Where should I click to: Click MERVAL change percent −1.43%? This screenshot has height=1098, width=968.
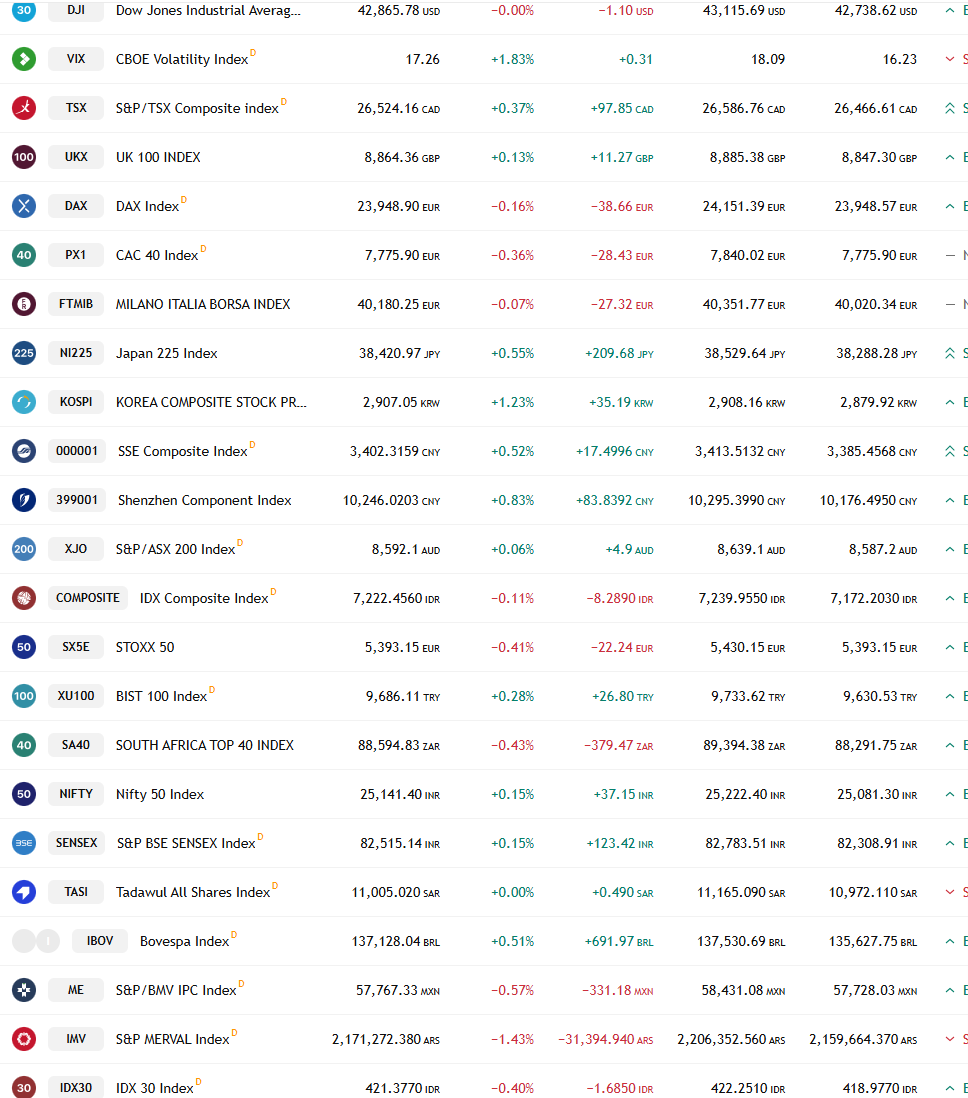tap(512, 1040)
